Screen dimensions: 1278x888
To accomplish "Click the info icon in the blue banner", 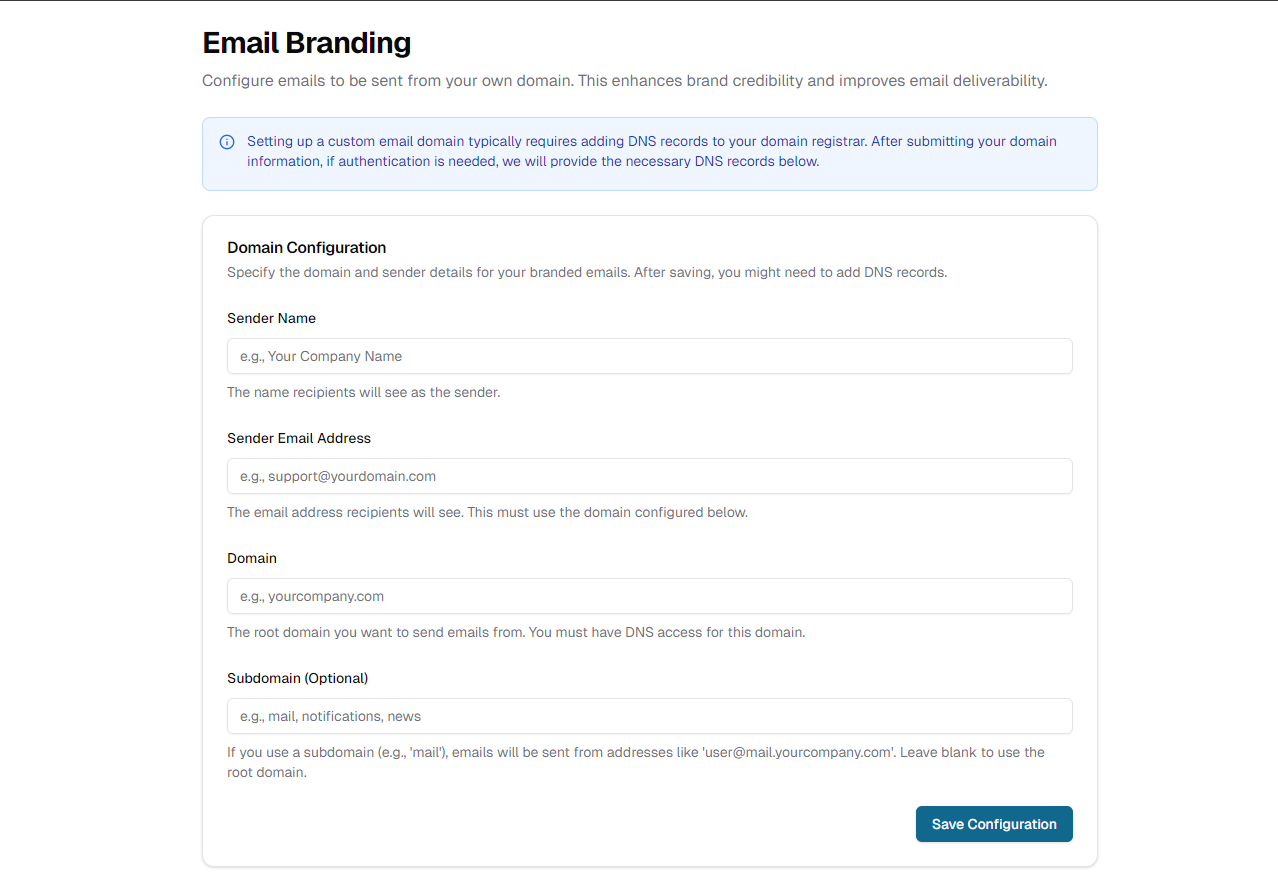I will click(x=227, y=142).
